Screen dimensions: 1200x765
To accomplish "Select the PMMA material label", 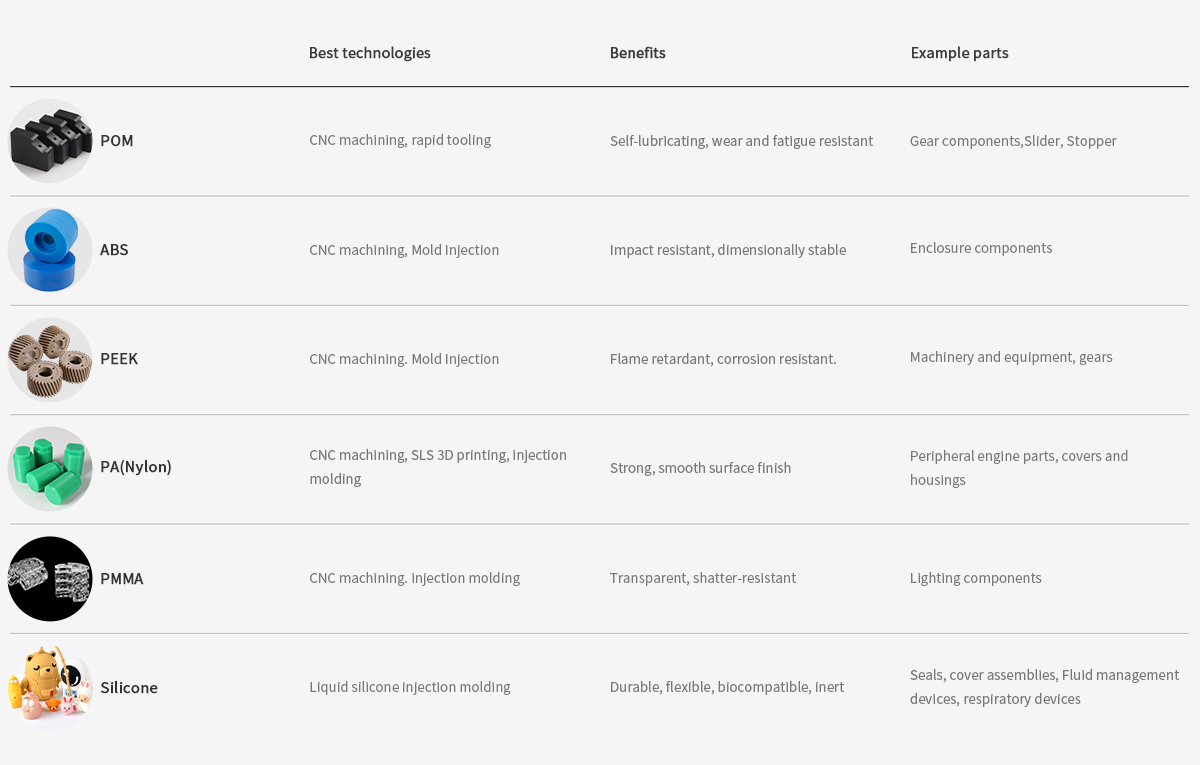I will point(122,578).
